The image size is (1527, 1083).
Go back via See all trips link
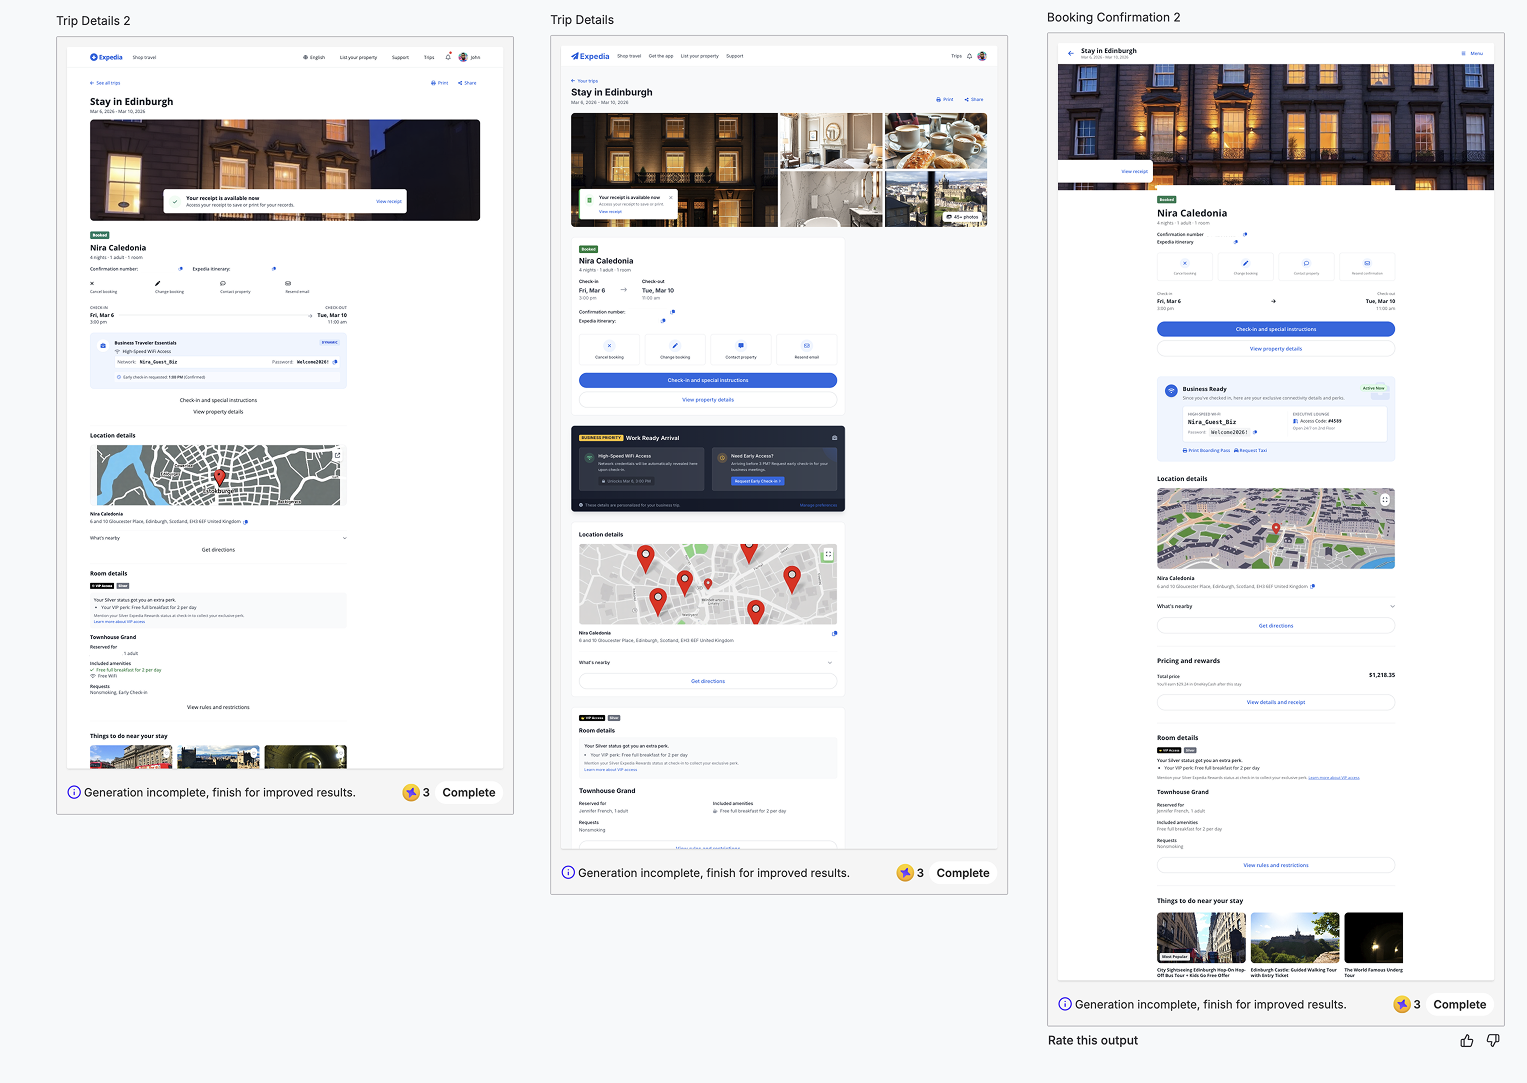point(105,83)
